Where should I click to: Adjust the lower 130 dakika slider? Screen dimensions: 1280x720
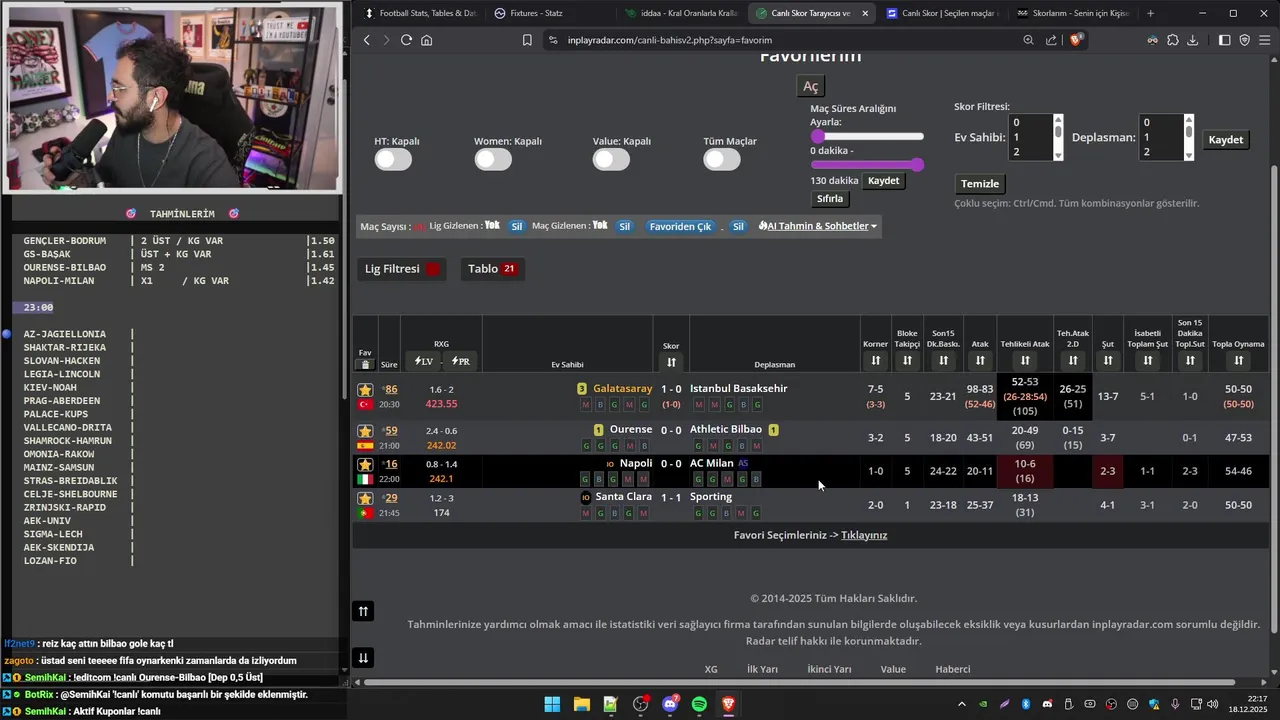pyautogui.click(x=867, y=164)
